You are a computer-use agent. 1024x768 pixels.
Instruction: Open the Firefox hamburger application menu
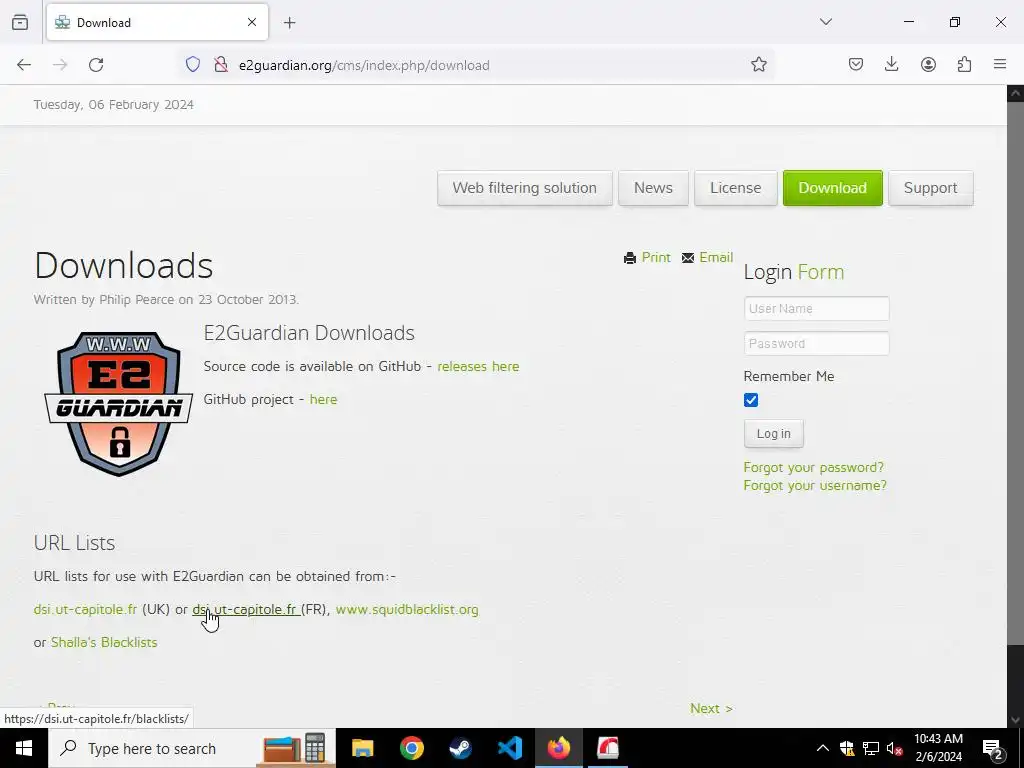pos(1000,65)
